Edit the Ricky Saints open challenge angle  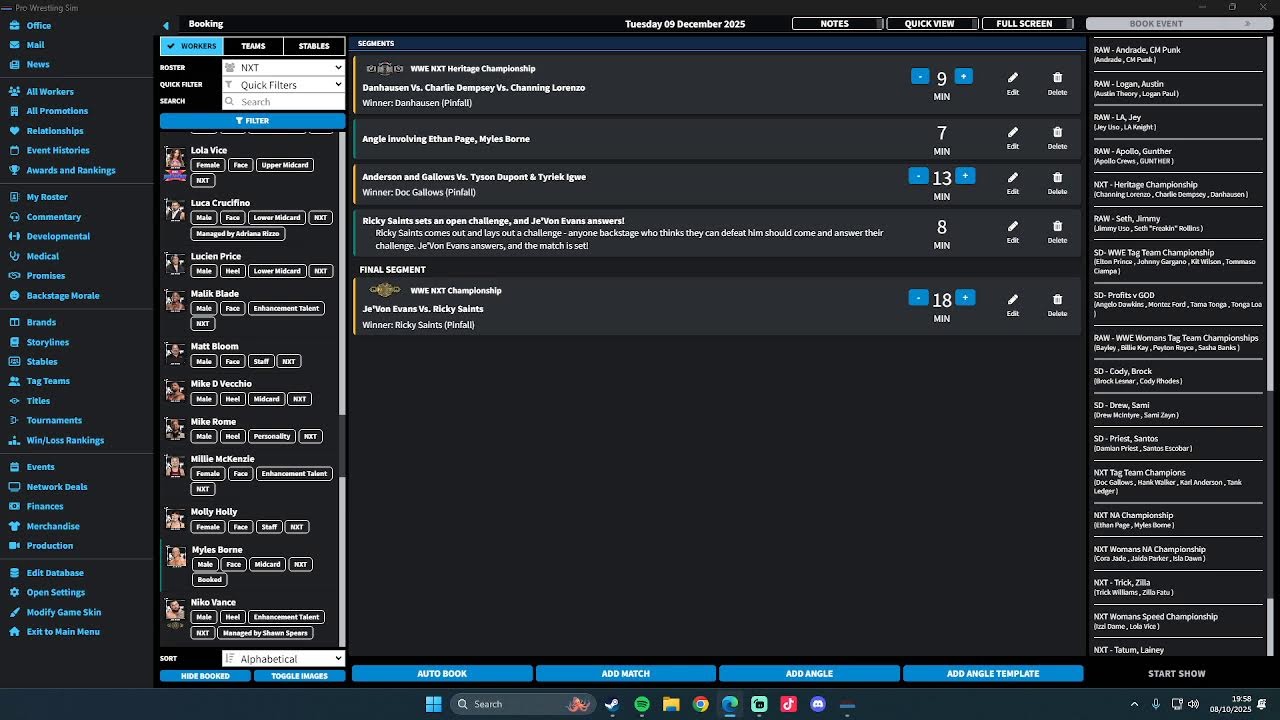click(1013, 232)
